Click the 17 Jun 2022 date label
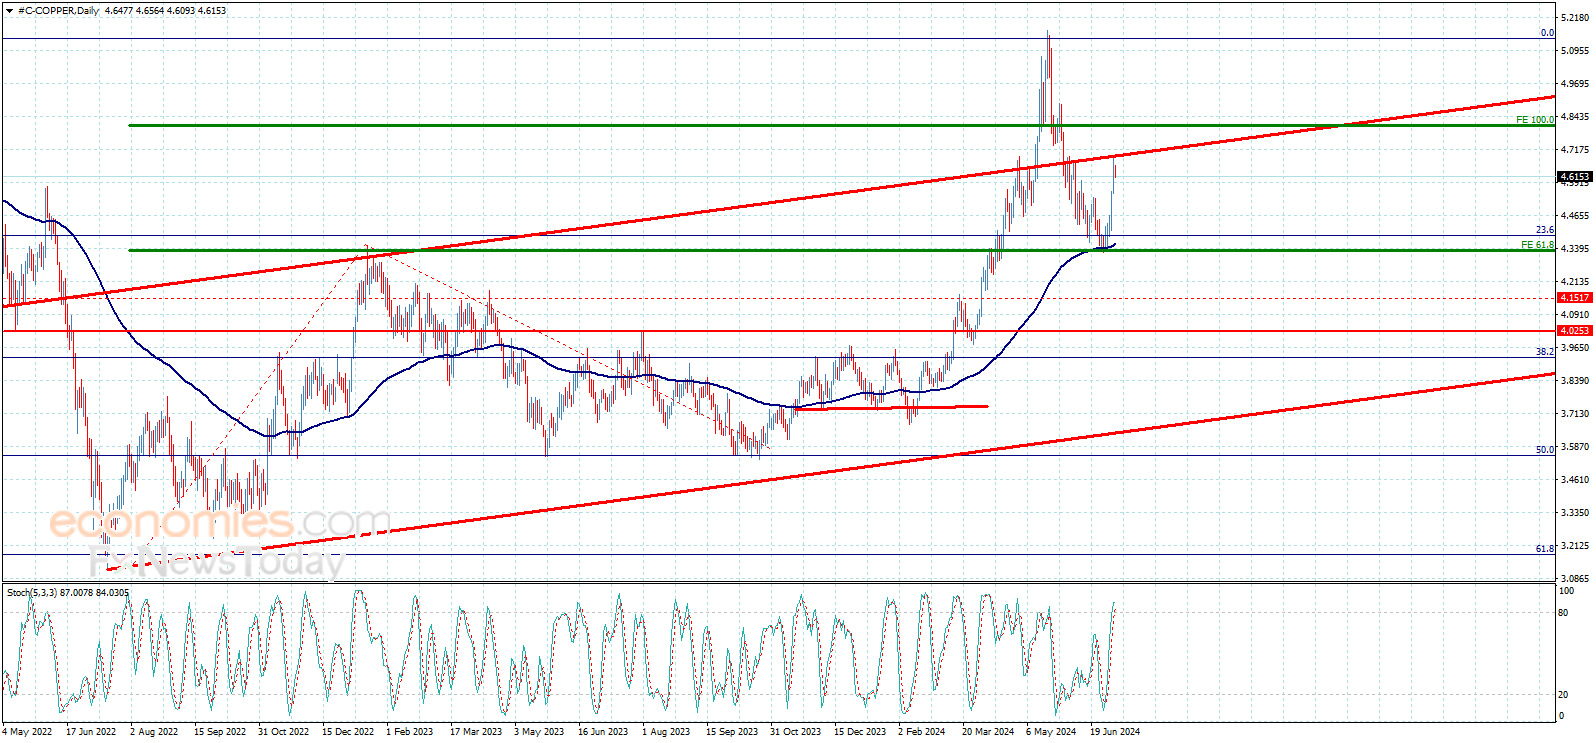This screenshot has width=1596, height=743. point(91,731)
